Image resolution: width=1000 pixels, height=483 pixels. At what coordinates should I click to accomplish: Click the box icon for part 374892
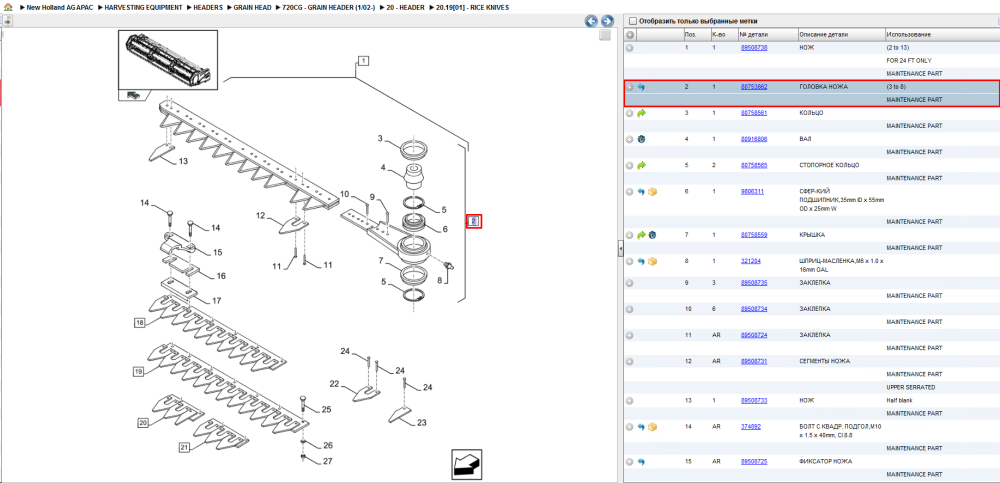click(x=652, y=427)
